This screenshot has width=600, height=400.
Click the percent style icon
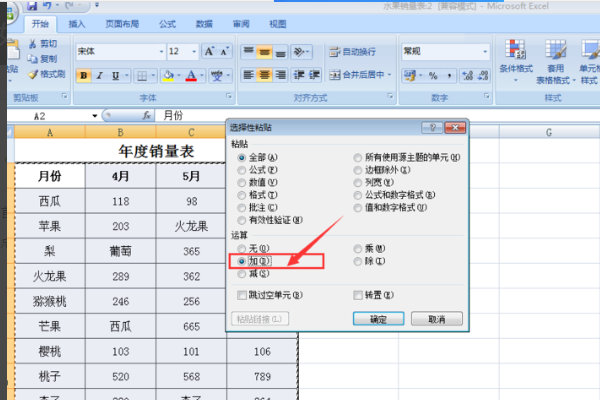point(433,75)
